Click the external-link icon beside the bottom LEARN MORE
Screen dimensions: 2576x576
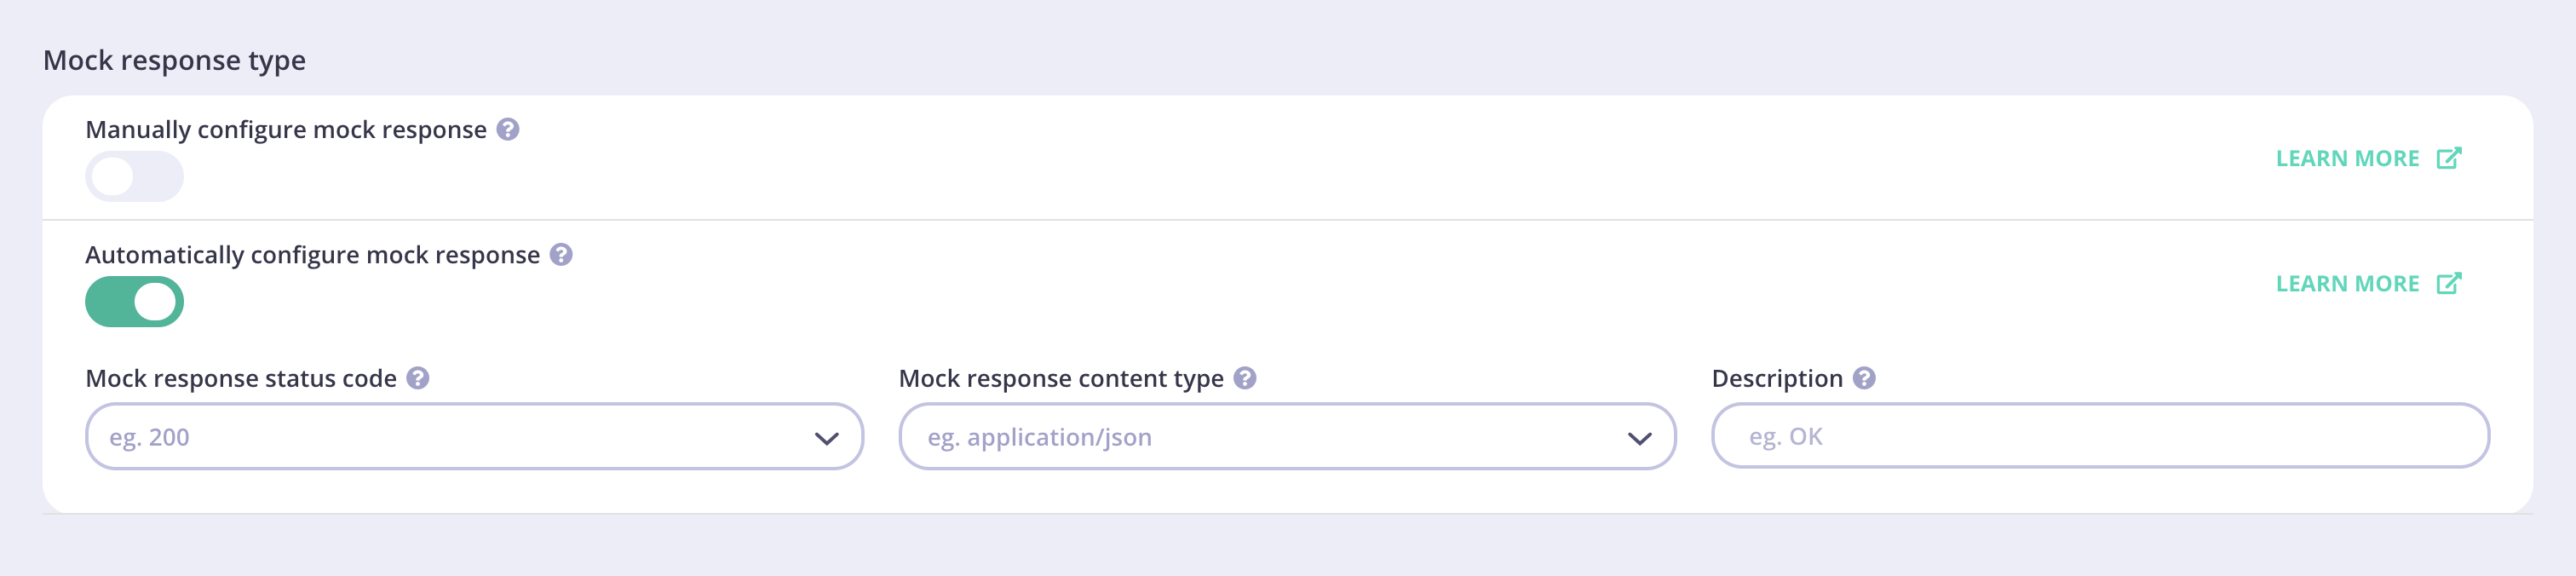coord(2450,283)
